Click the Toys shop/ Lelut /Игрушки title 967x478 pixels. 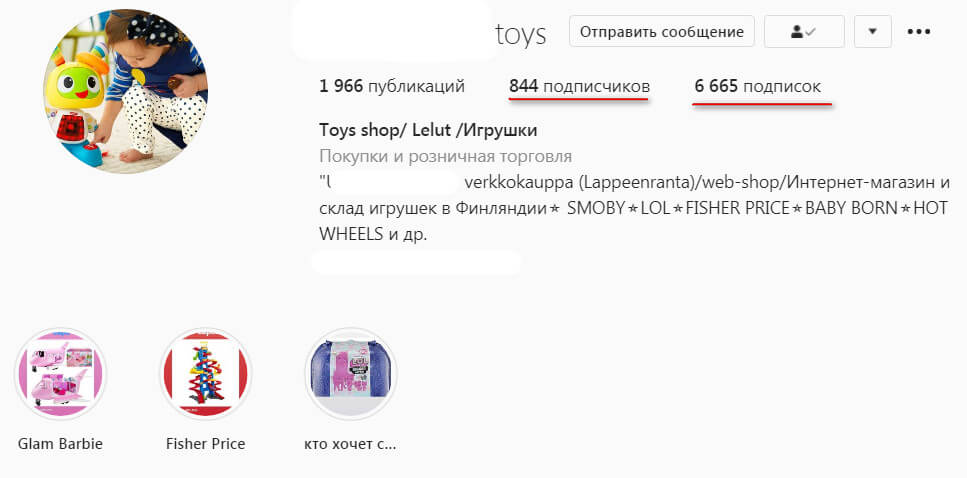click(428, 130)
